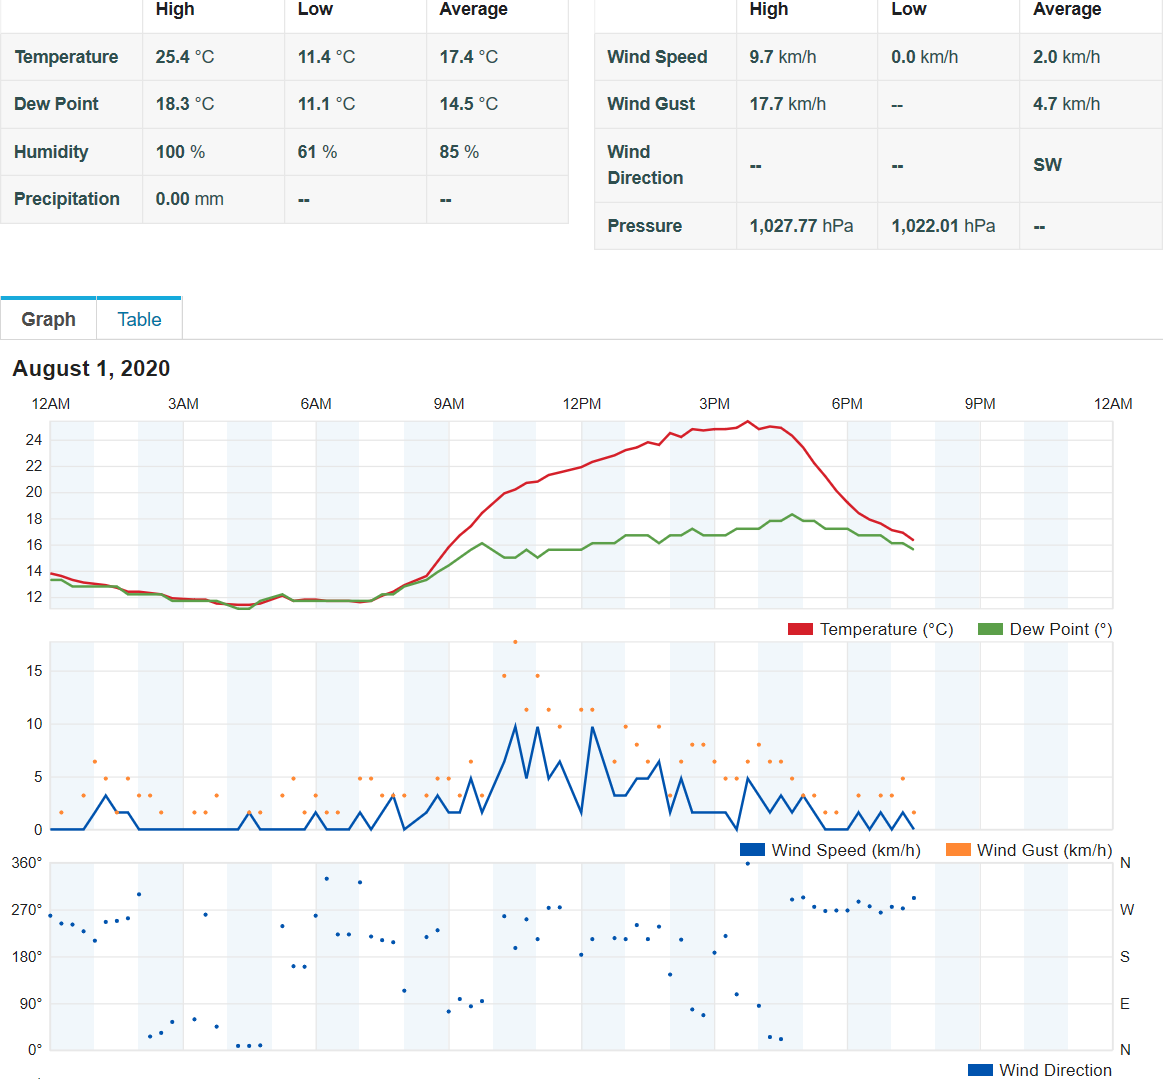This screenshot has width=1165, height=1079.
Task: Click the precipitation value 0.00 mm
Action: pyautogui.click(x=189, y=199)
